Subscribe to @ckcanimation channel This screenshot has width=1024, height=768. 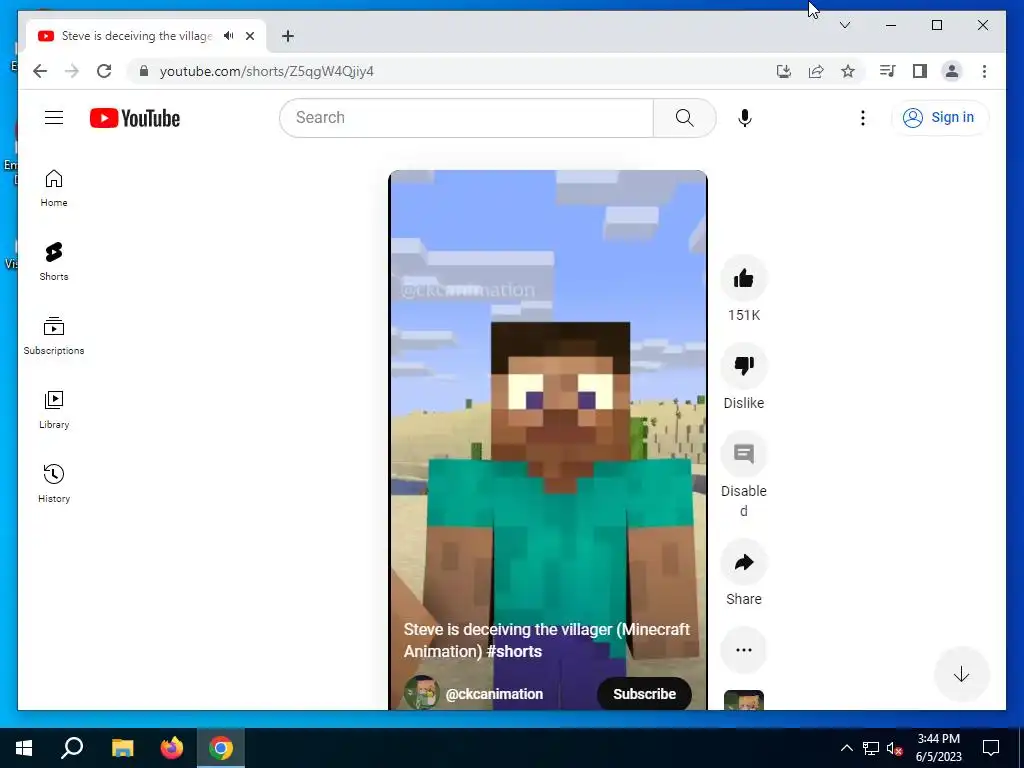pos(644,694)
